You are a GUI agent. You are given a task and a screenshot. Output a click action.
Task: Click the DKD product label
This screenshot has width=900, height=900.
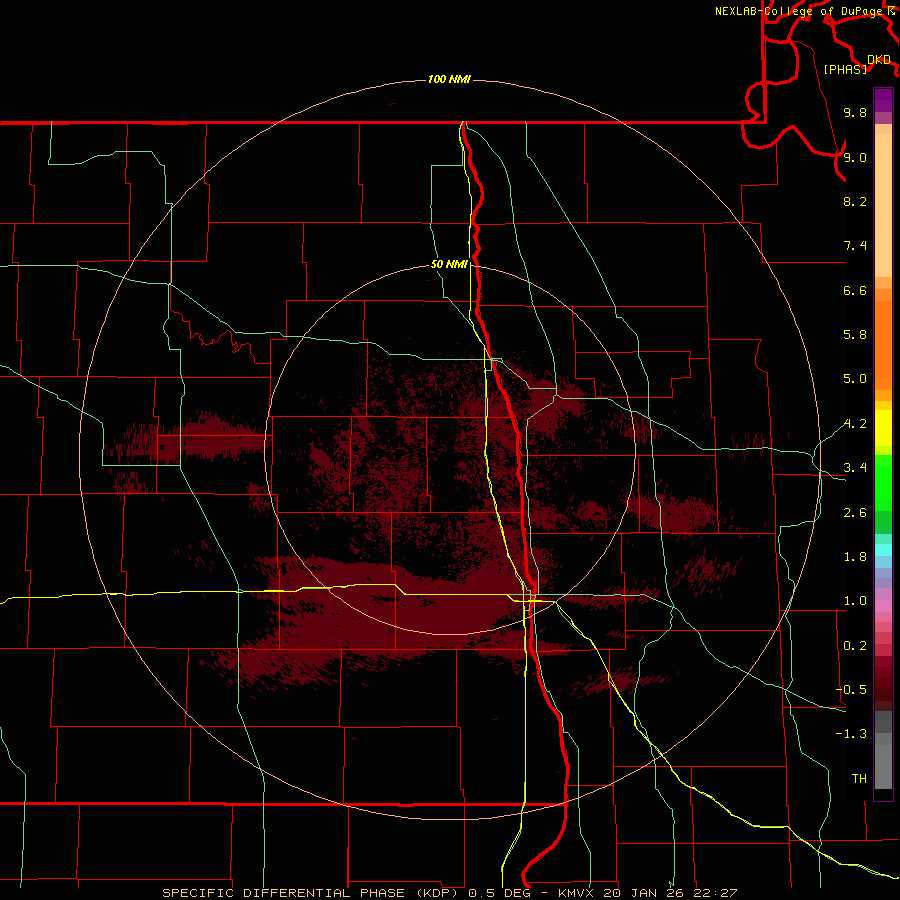point(879,60)
